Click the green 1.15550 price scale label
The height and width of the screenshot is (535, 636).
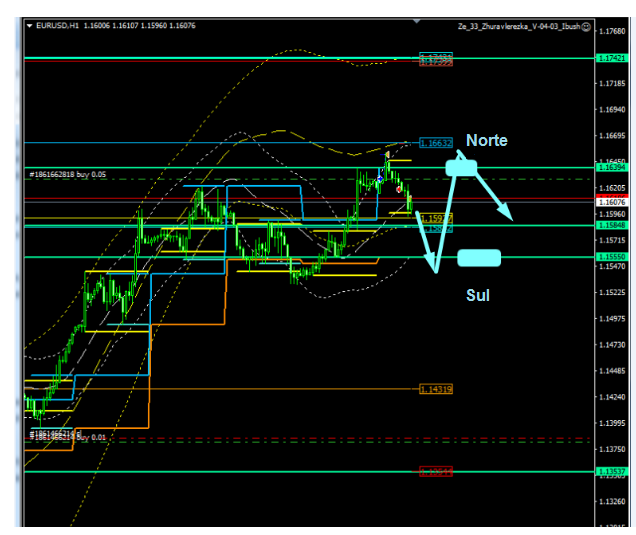610,257
